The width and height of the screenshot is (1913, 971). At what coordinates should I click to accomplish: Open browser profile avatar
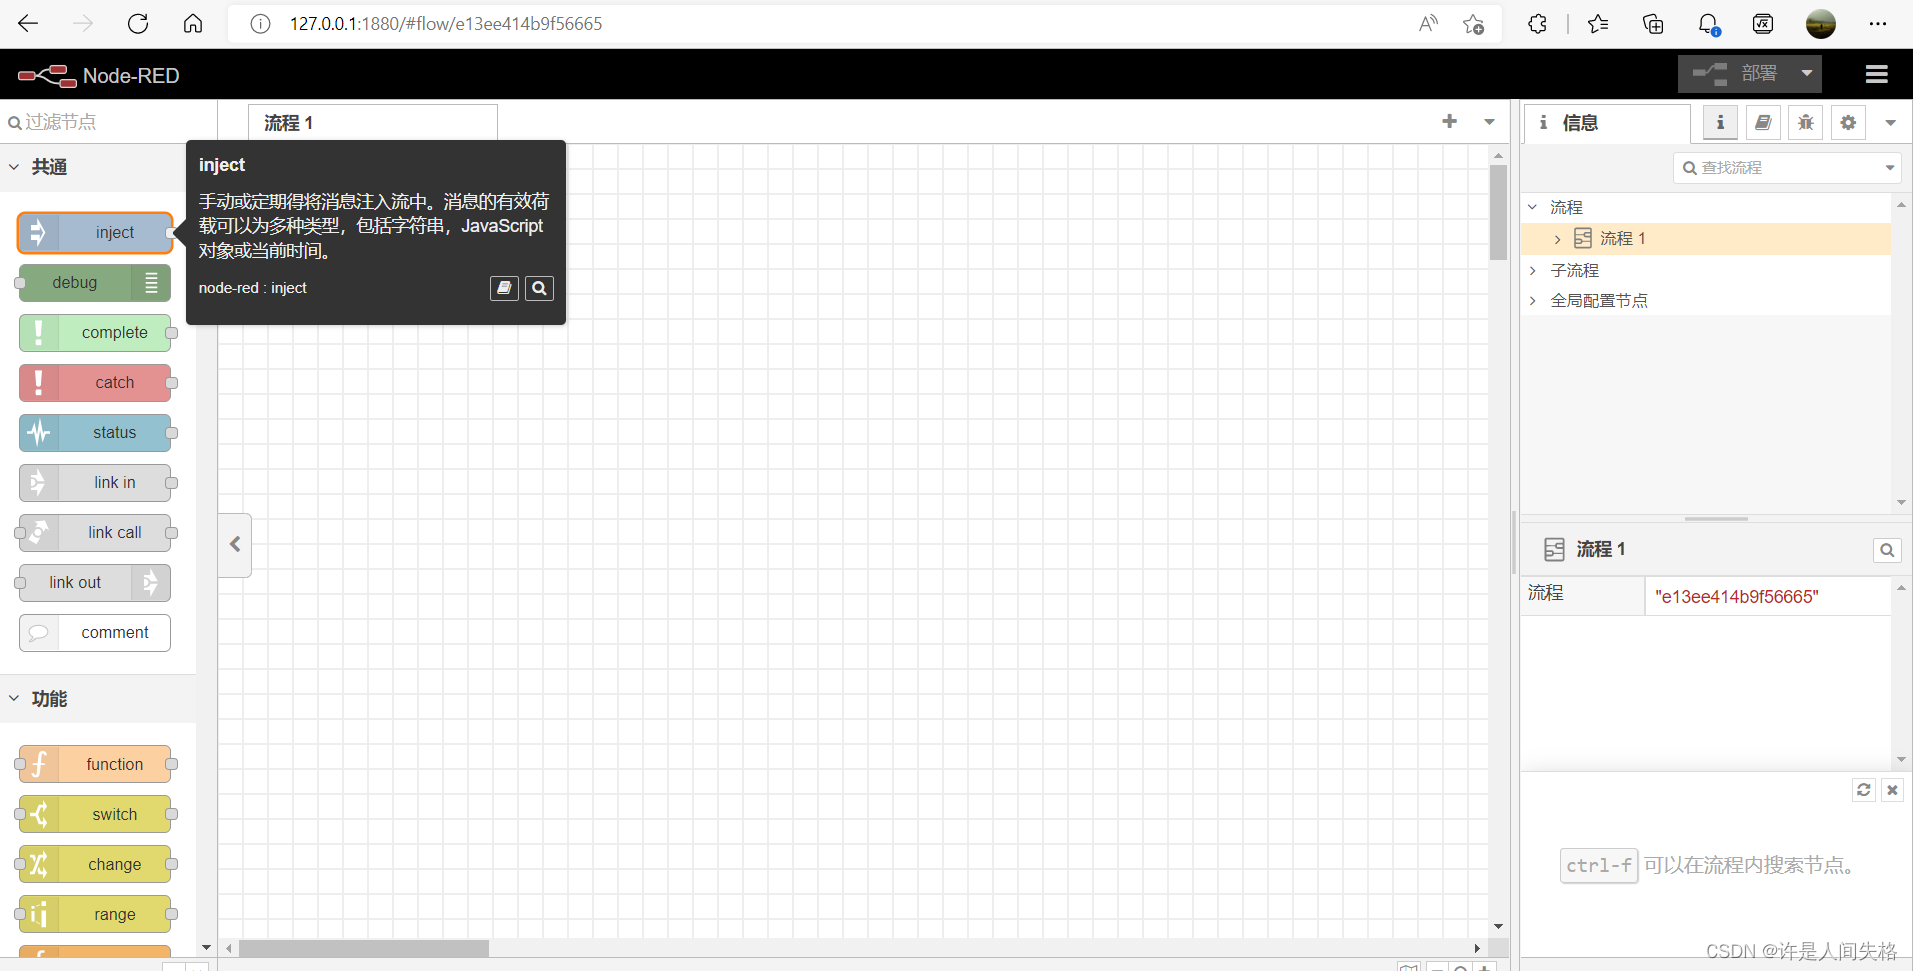click(x=1821, y=24)
